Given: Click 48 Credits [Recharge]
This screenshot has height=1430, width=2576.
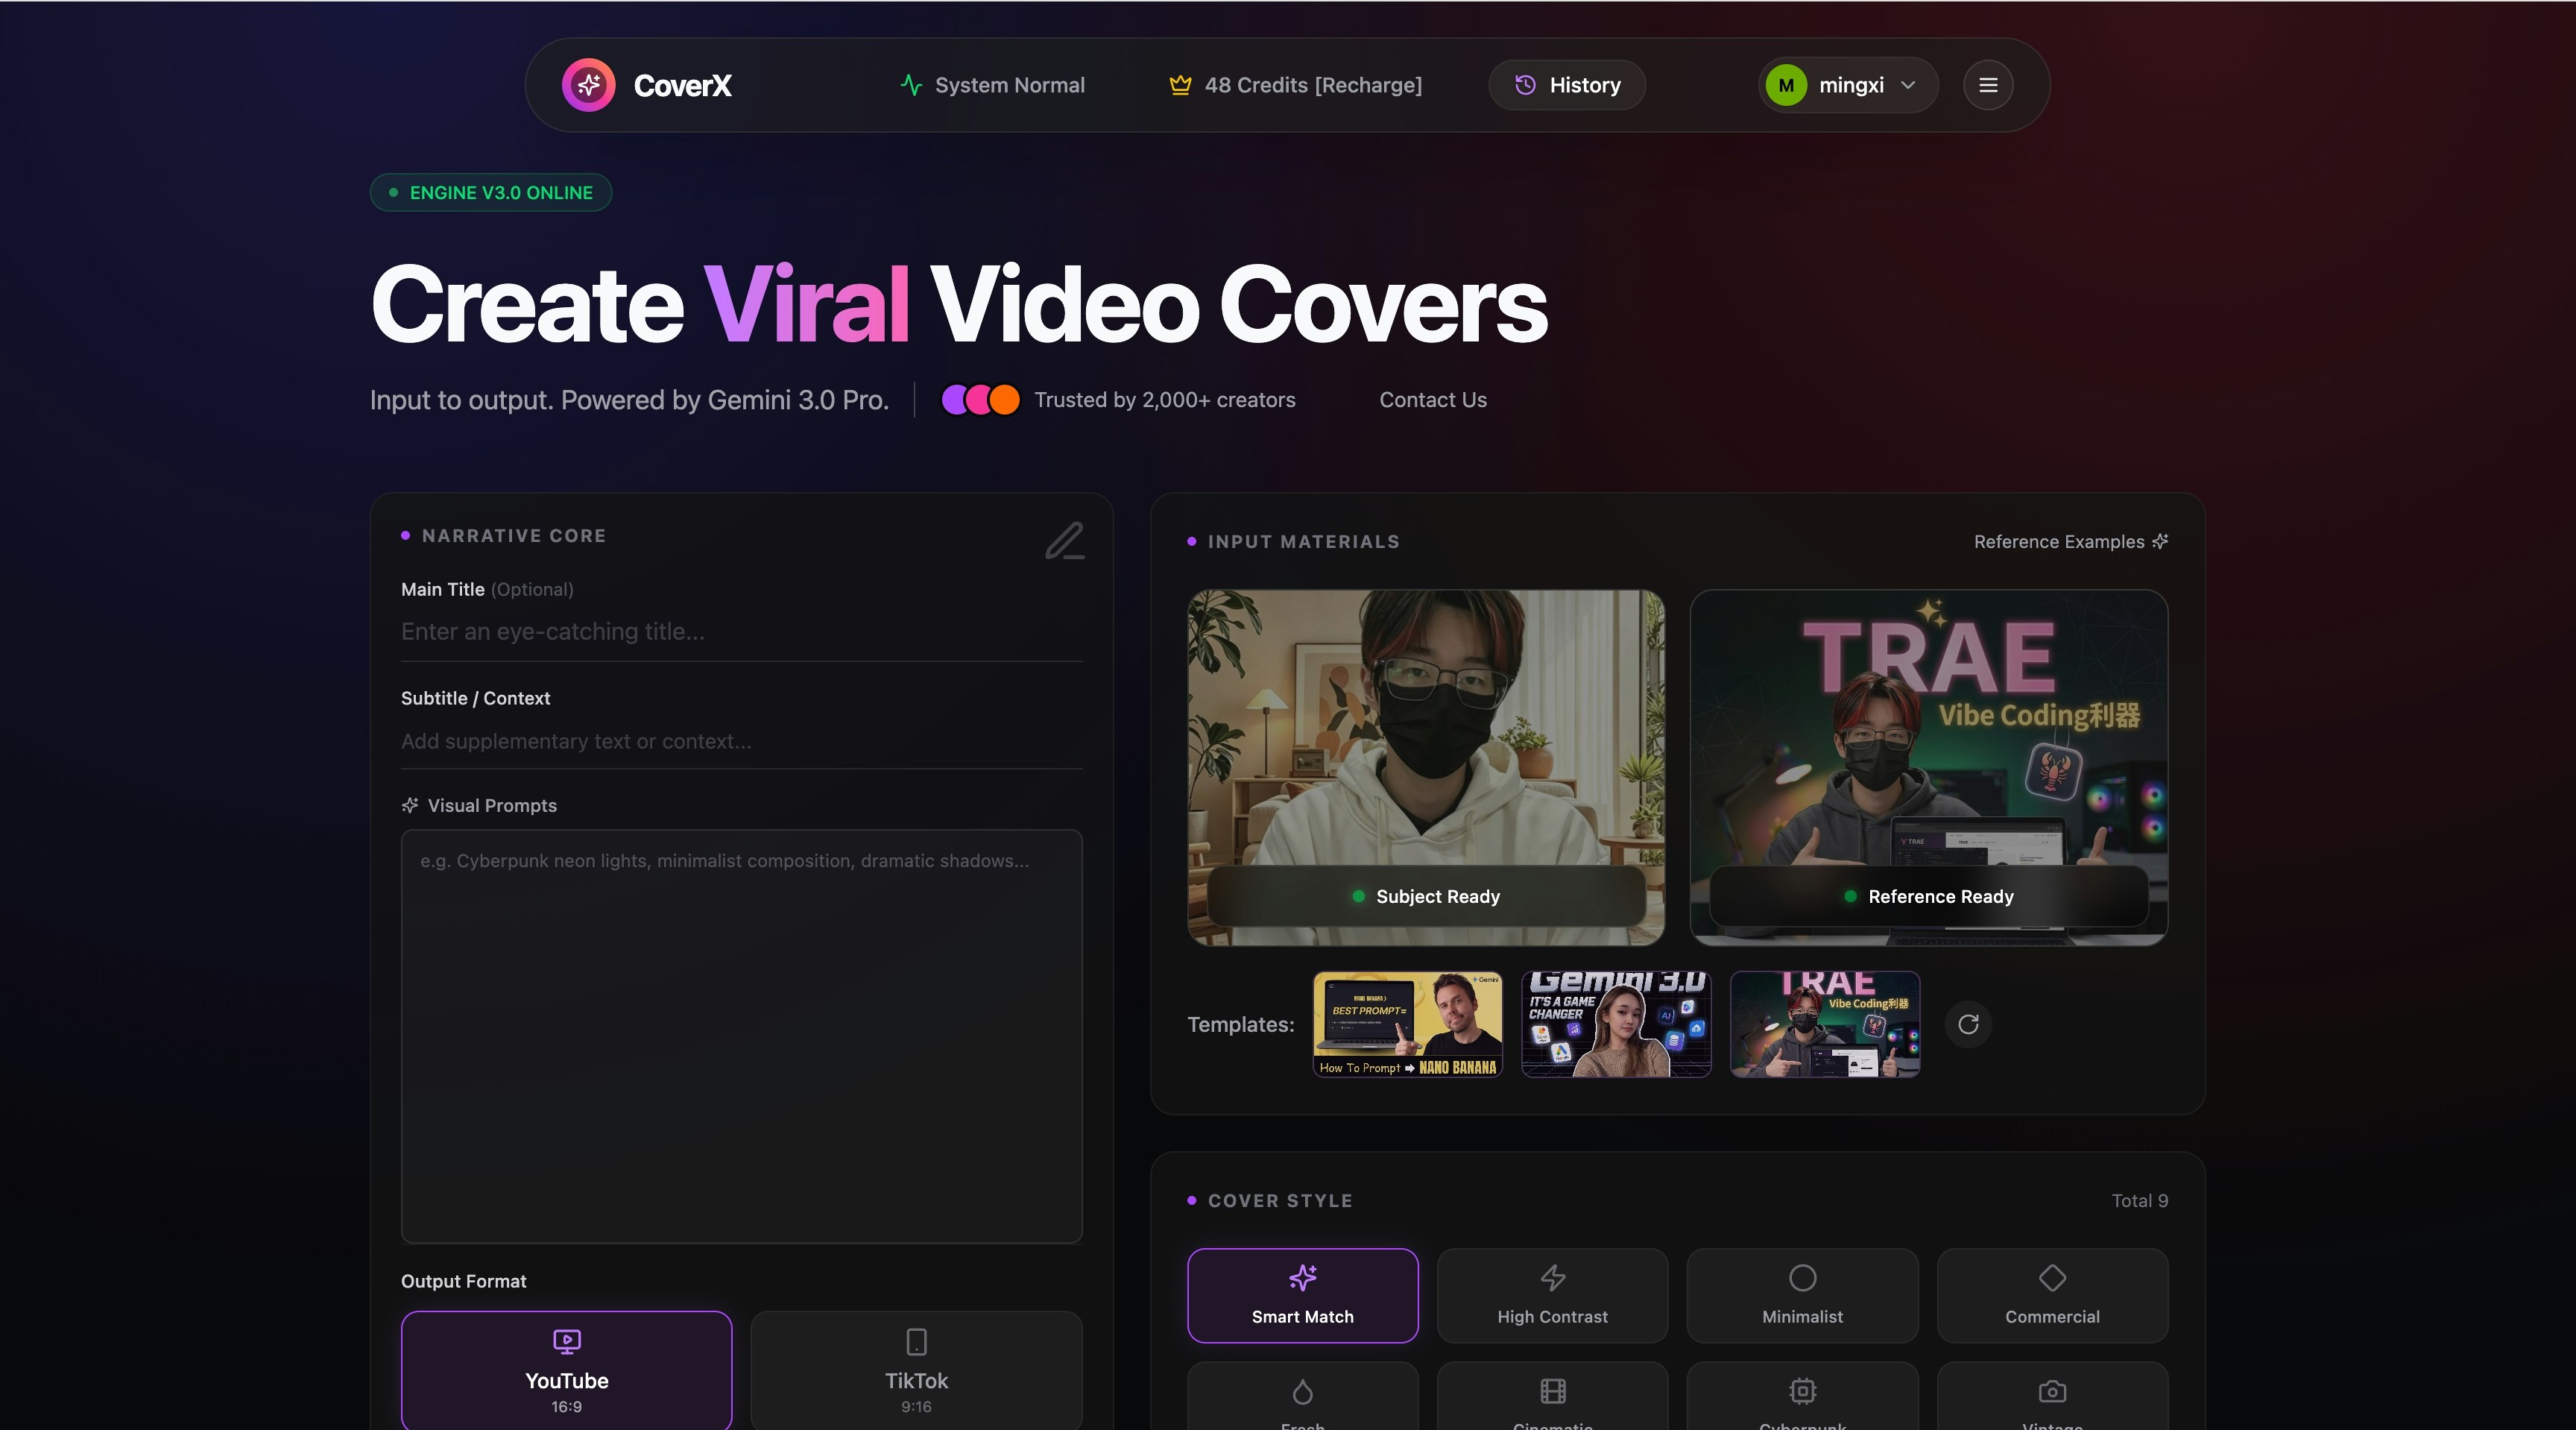Looking at the screenshot, I should click(x=1295, y=85).
